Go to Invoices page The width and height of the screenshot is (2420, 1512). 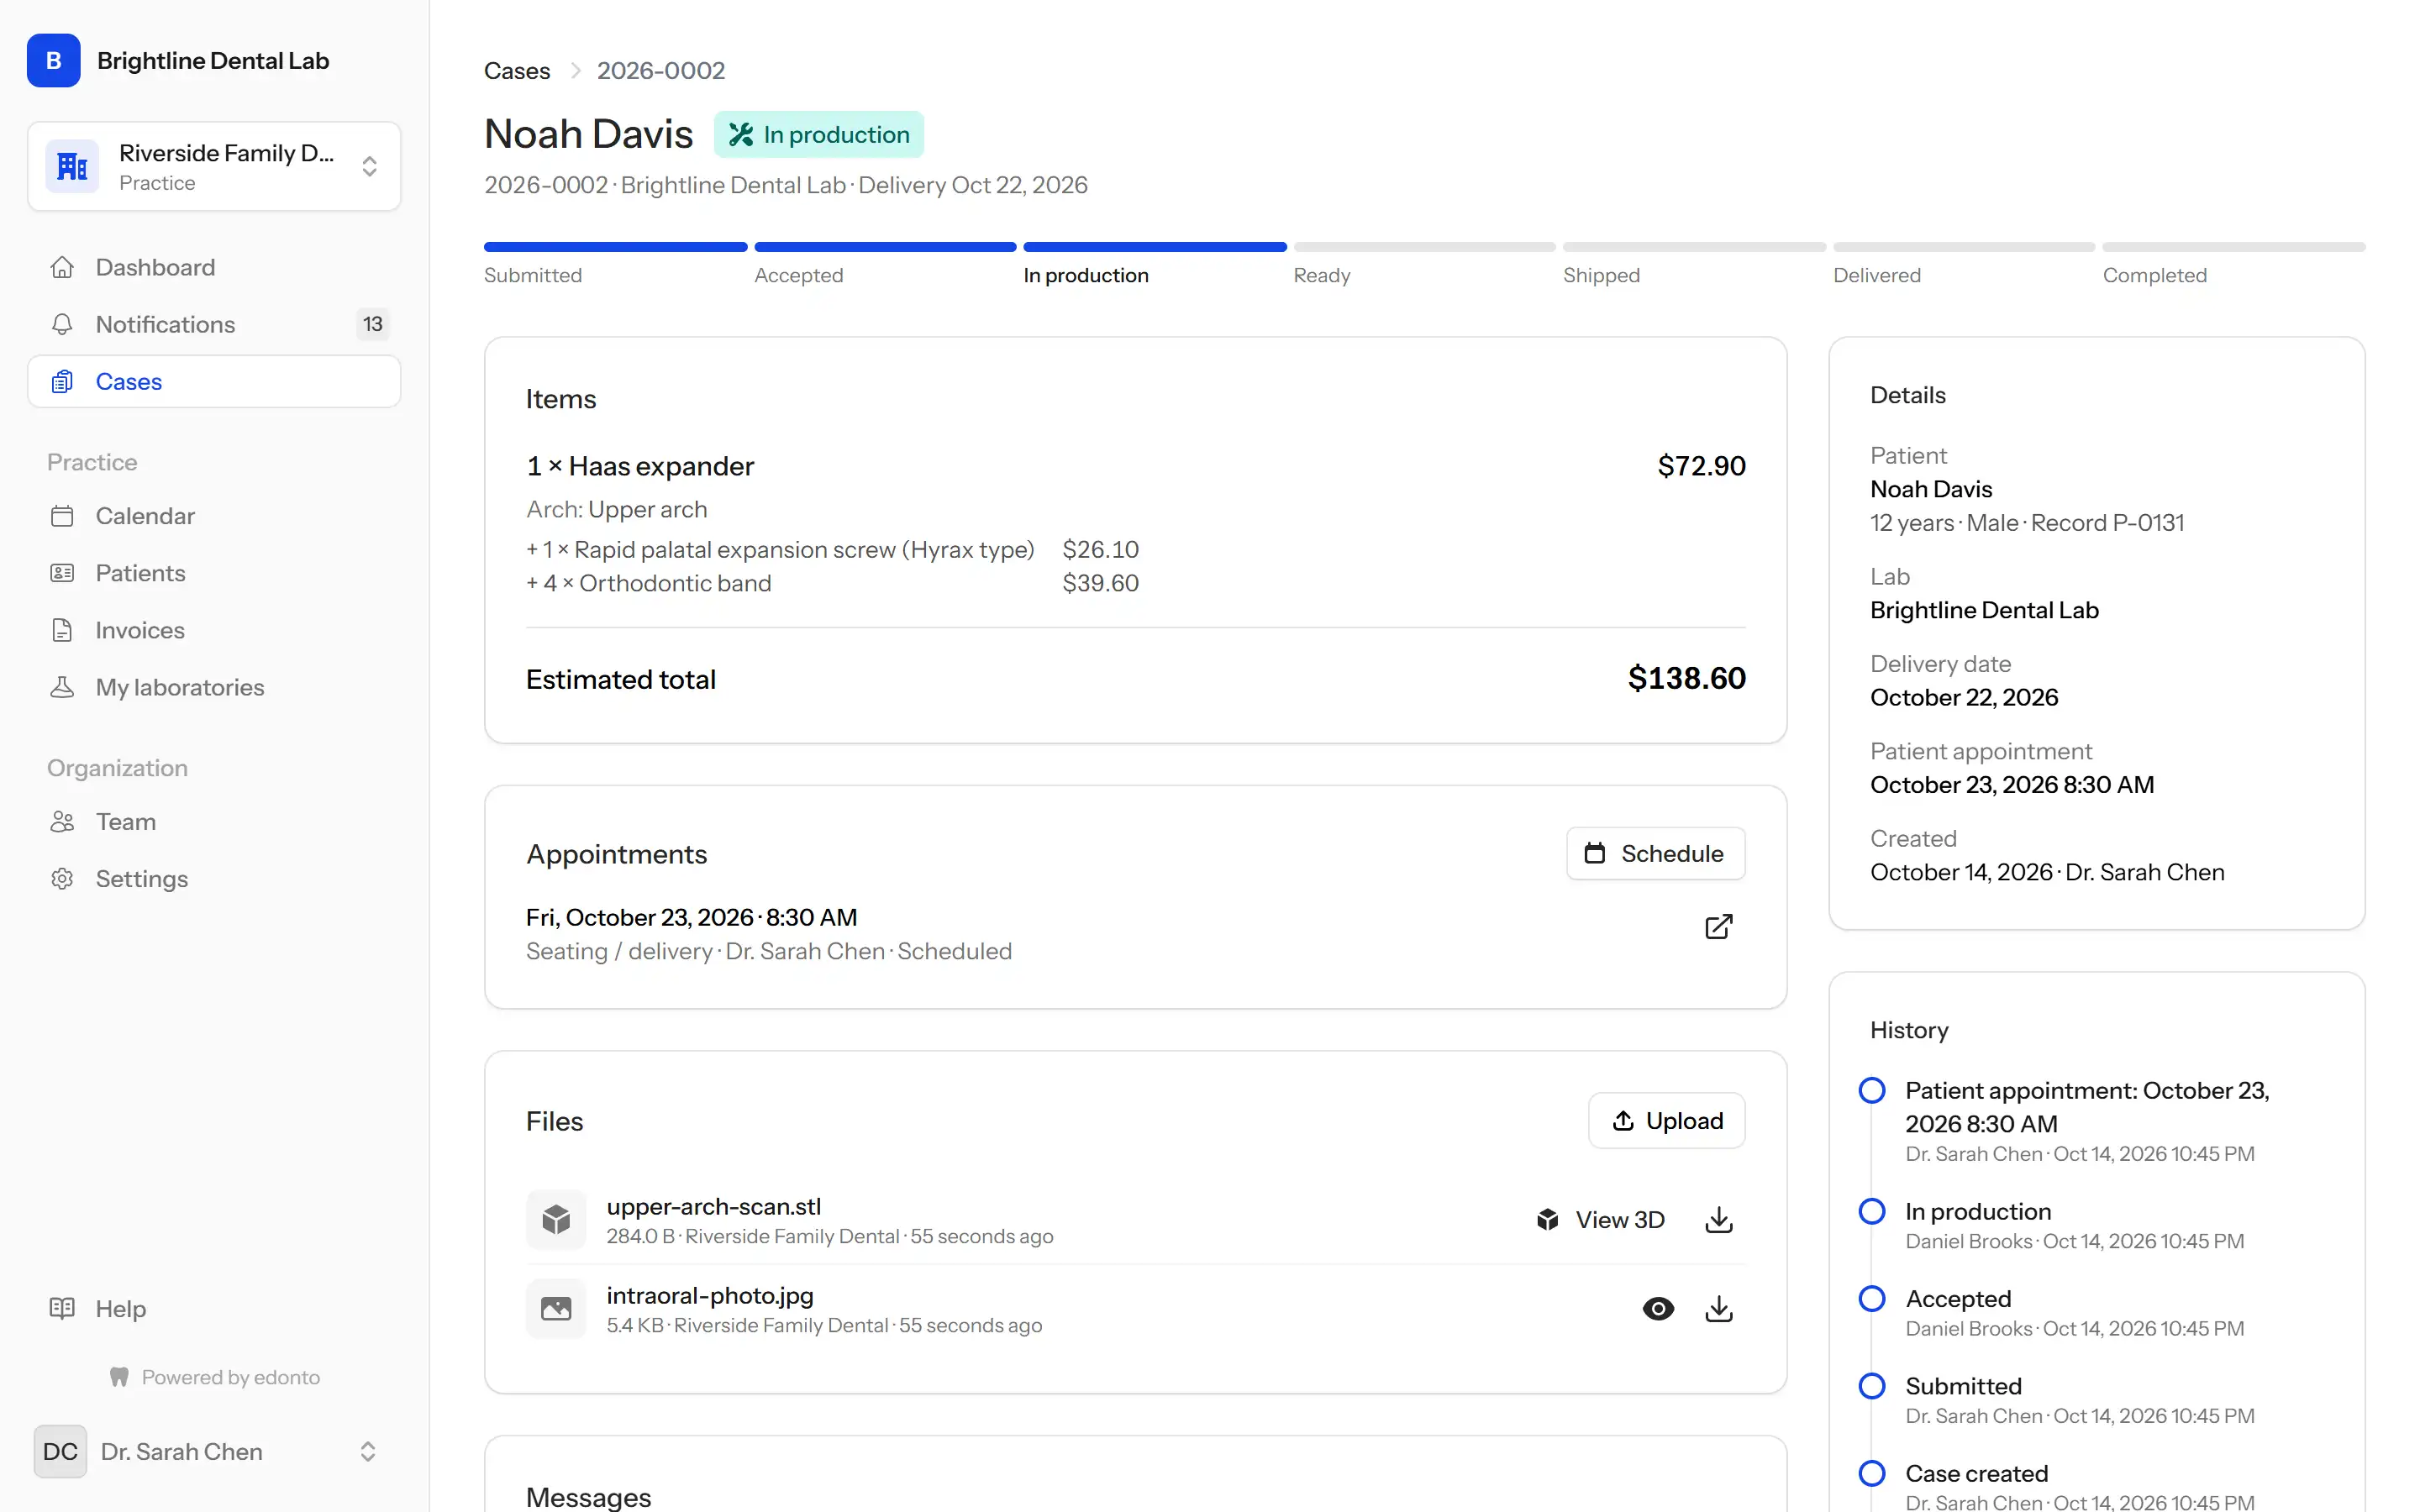point(214,630)
